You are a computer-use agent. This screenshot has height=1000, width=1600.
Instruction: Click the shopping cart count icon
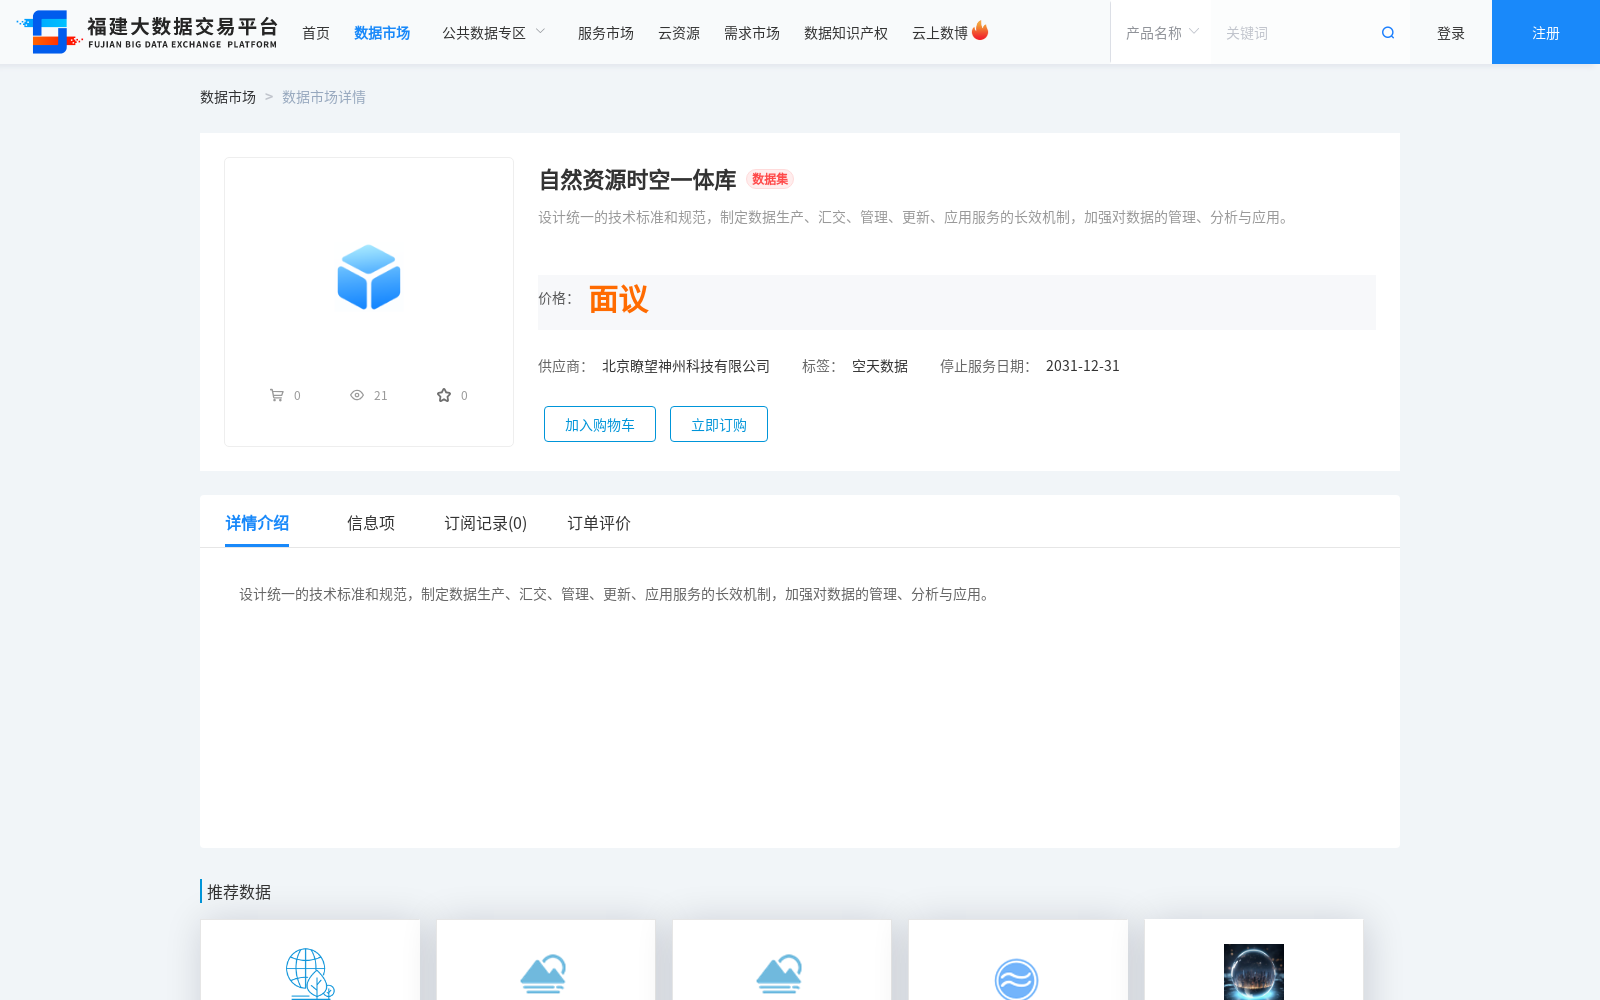[x=277, y=395]
